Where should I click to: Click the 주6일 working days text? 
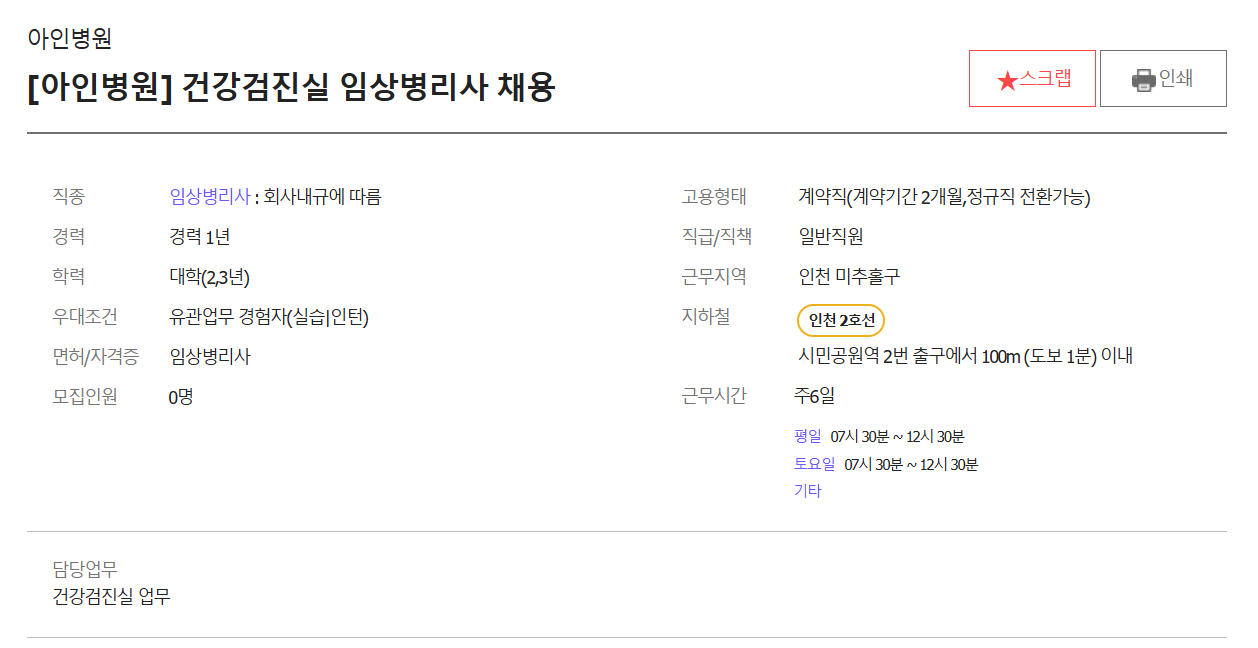tap(814, 396)
